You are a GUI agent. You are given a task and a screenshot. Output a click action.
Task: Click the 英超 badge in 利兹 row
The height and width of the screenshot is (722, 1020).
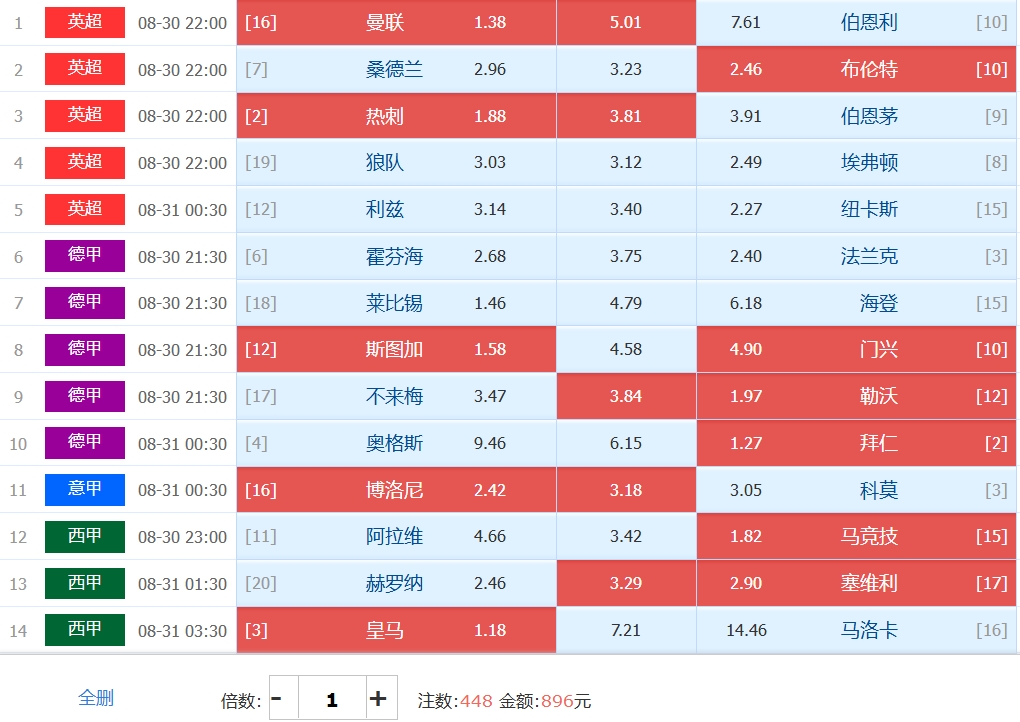coord(85,209)
